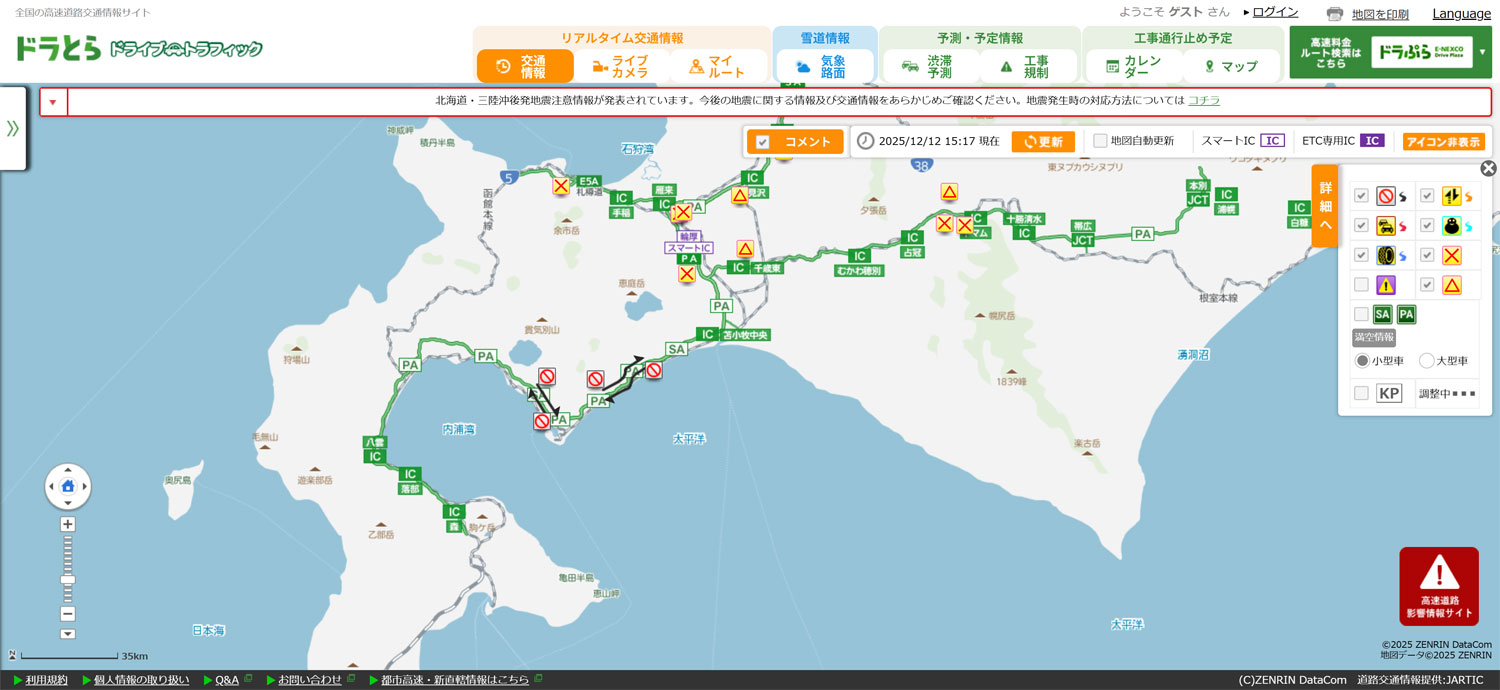This screenshot has width=1500, height=690.
Task: Click the red 高速道路影響情報サイト warning icon
Action: (1438, 586)
